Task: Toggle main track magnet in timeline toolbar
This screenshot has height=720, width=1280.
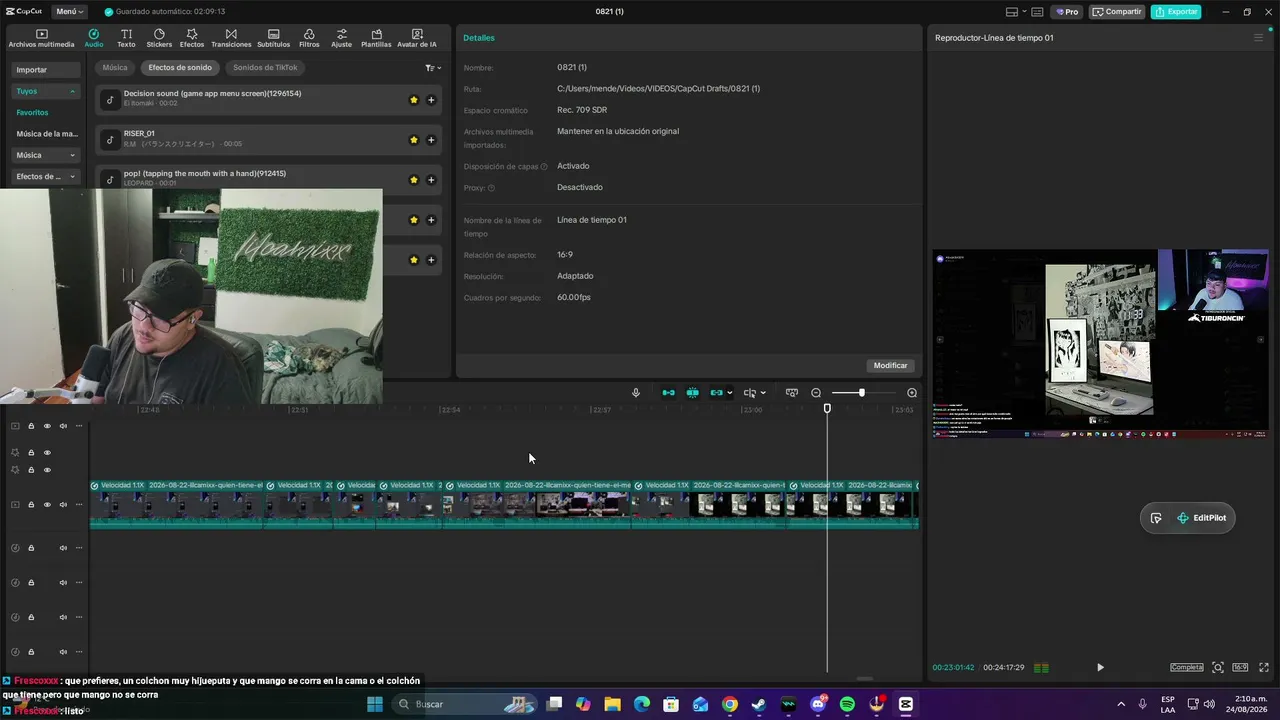Action: pos(668,393)
